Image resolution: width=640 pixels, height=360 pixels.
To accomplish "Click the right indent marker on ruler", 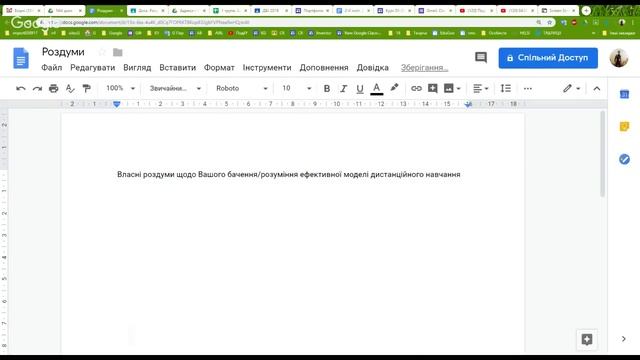I will pyautogui.click(x=469, y=105).
